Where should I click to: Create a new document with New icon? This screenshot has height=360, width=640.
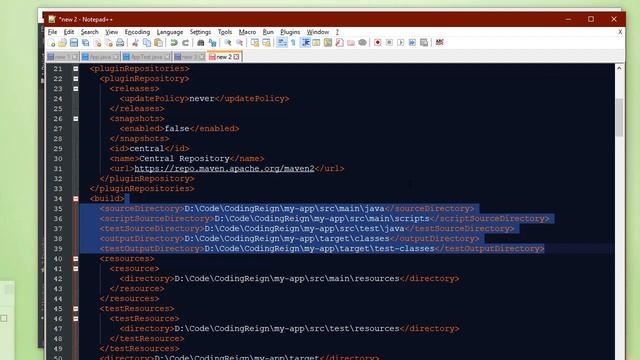(51, 43)
